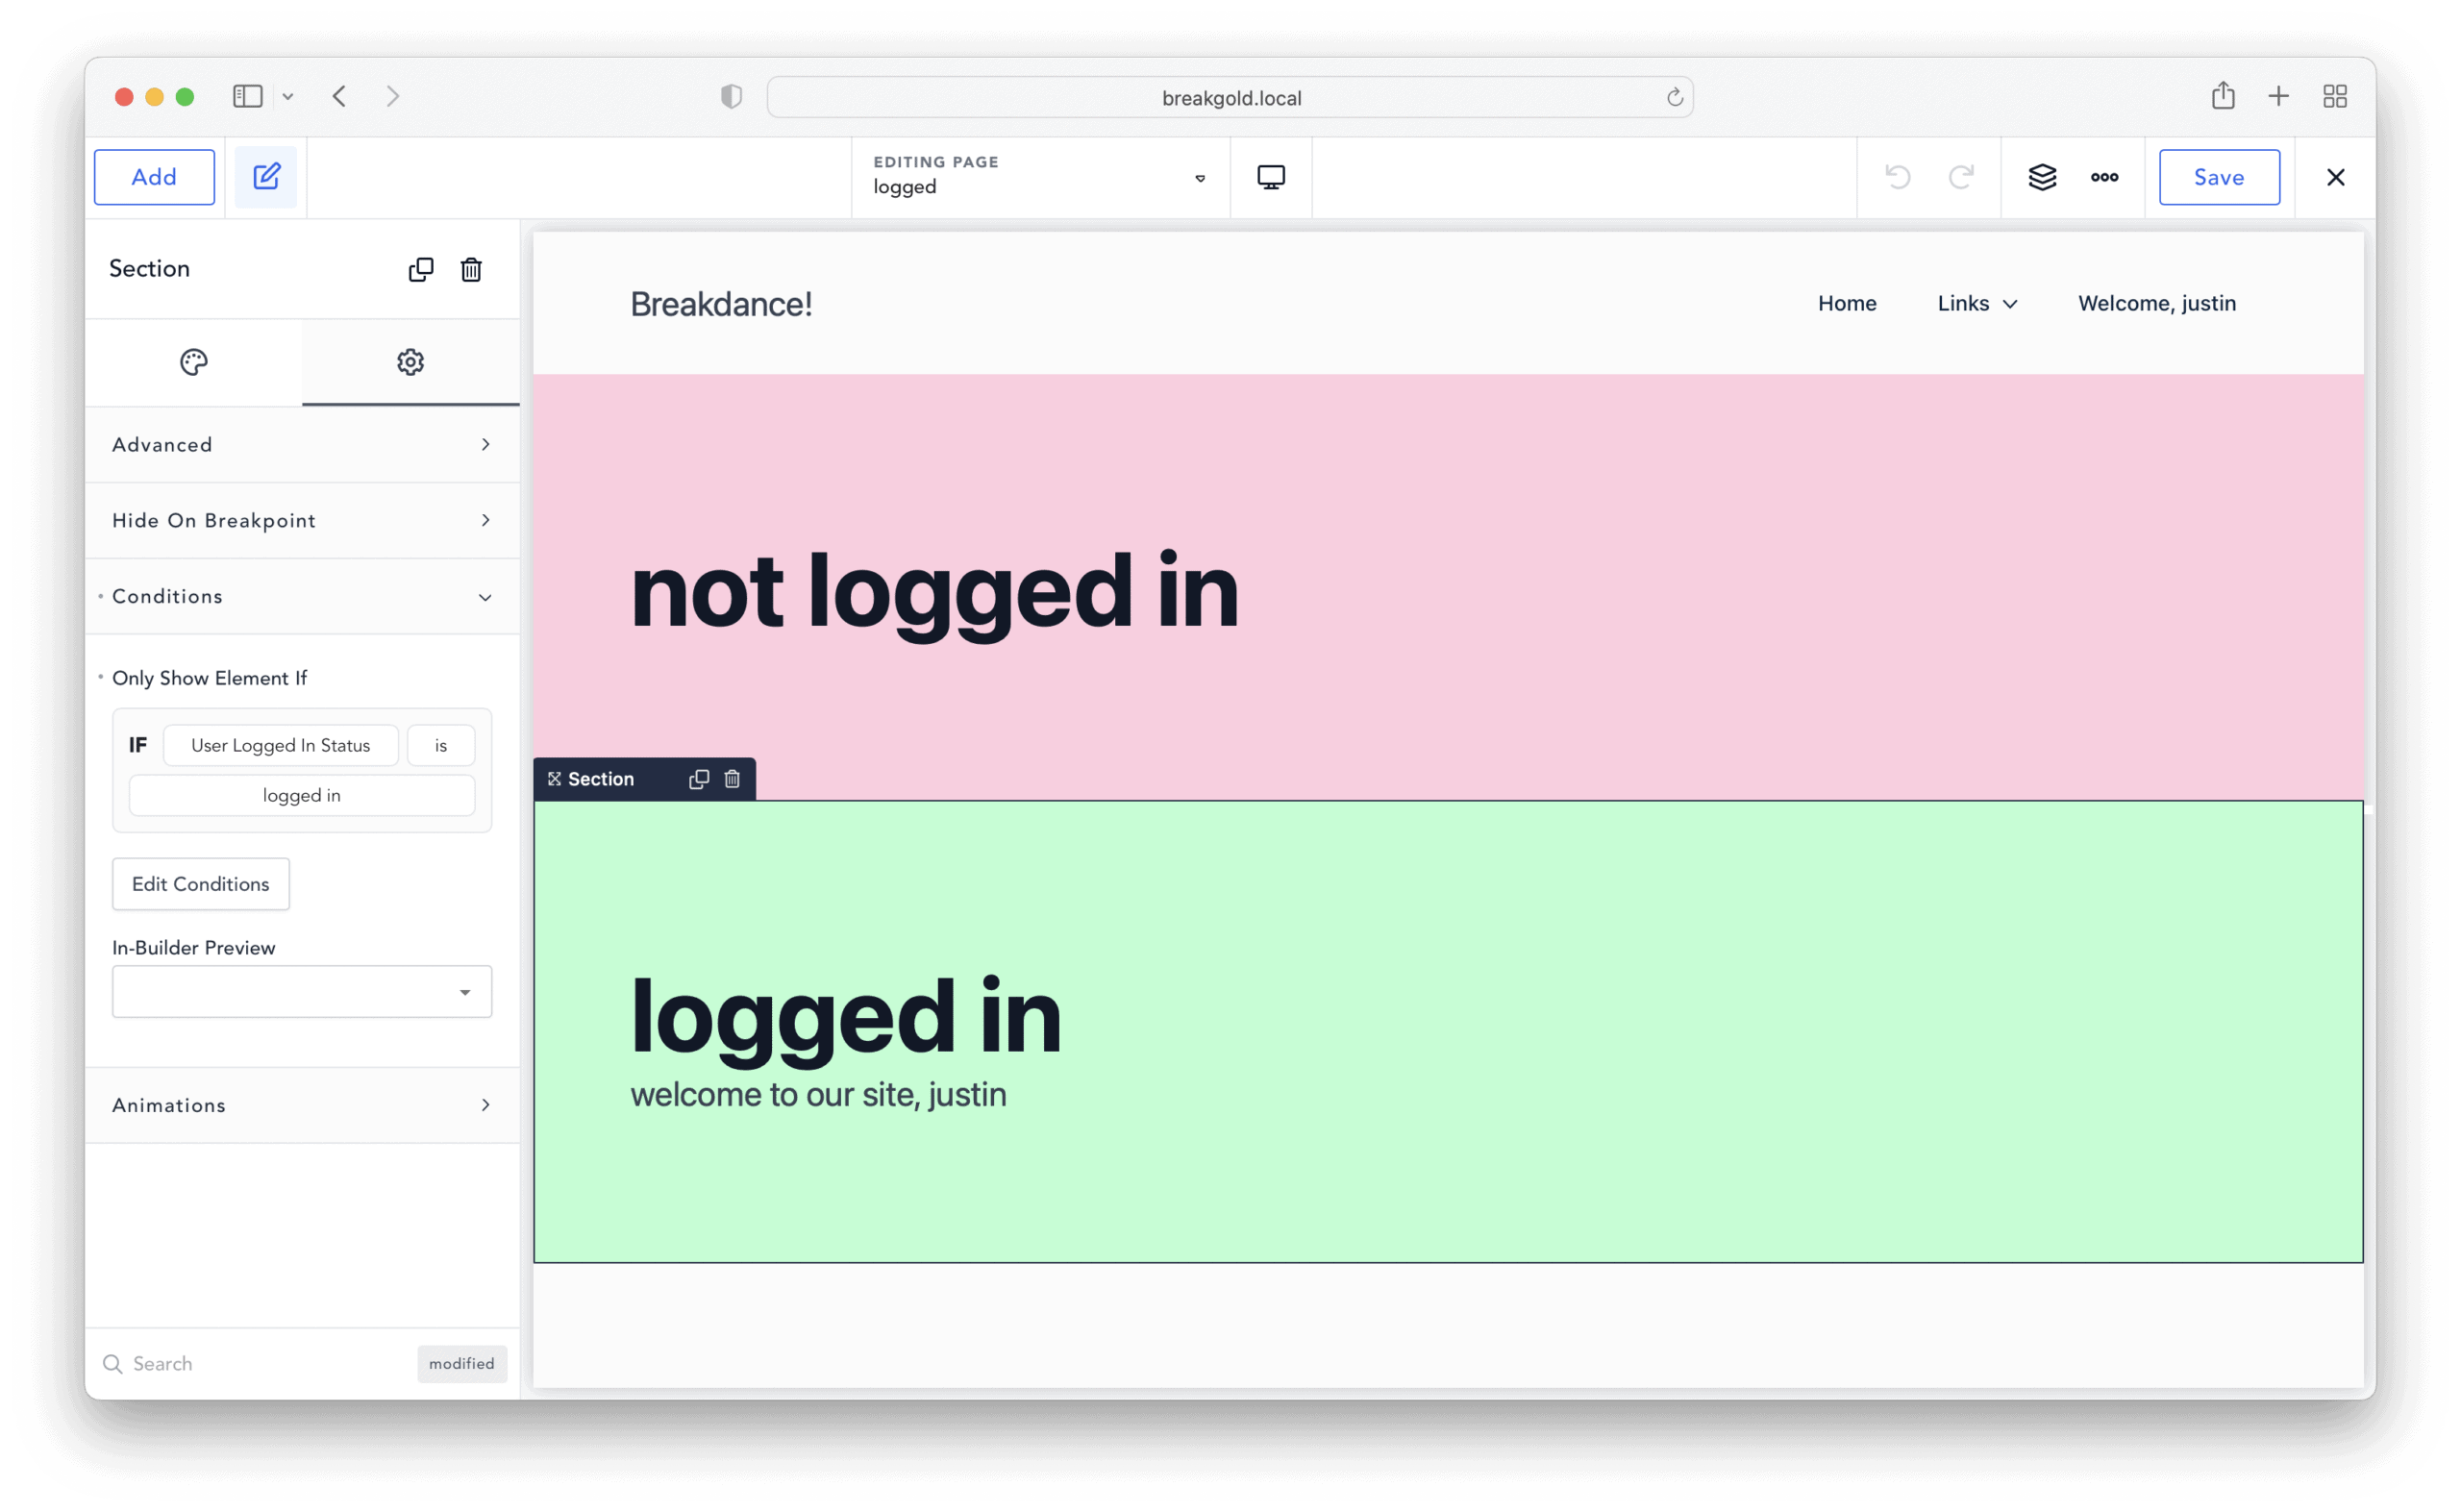Image resolution: width=2461 pixels, height=1512 pixels.
Task: Click the Home navigation link
Action: click(x=1846, y=303)
